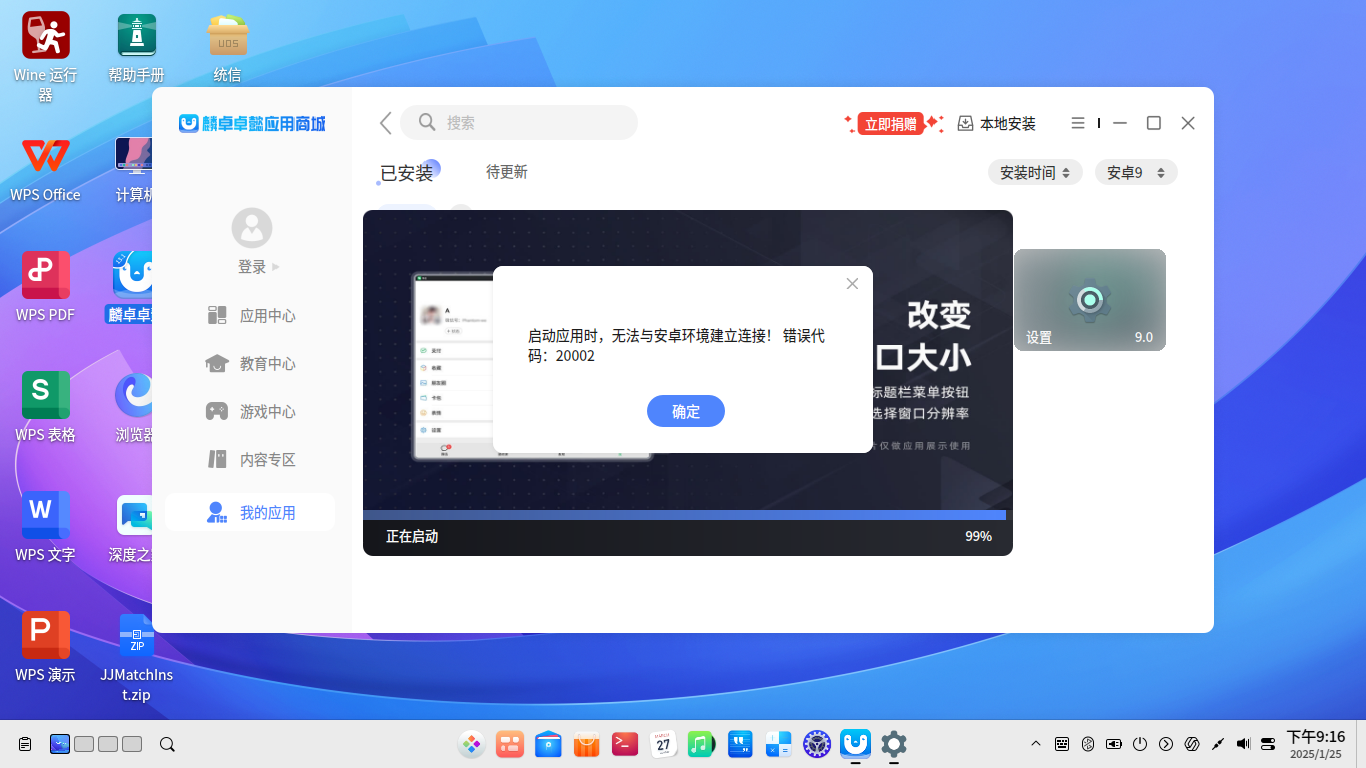
Task: Open the calculator dock icon
Action: 778,744
